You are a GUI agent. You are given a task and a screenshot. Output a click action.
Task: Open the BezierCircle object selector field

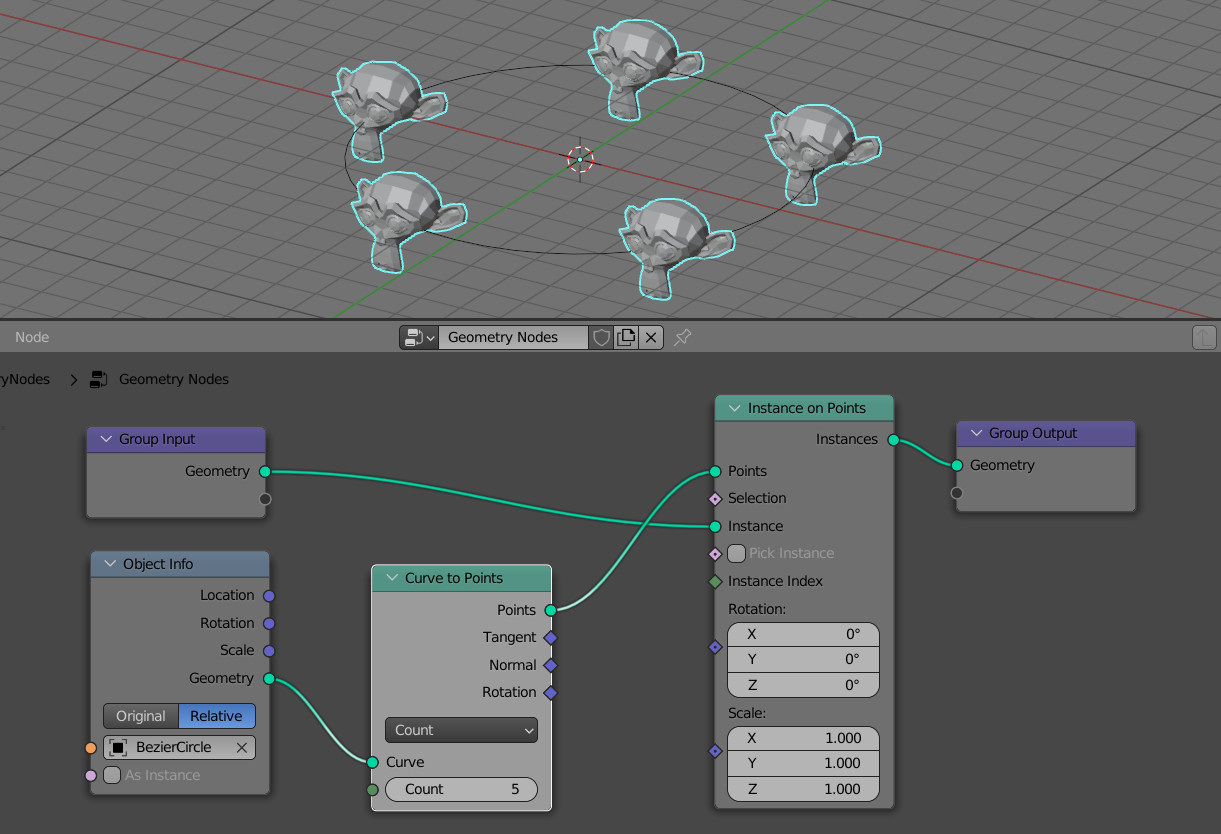point(179,747)
